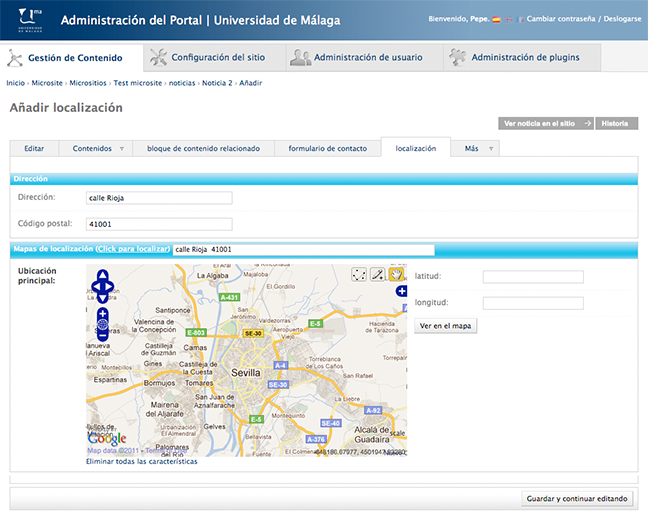The width and height of the screenshot is (648, 532).
Task: Go to Noticia 2 in breadcrumb
Action: (217, 83)
